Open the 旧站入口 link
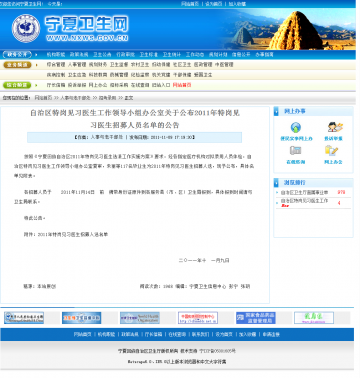The image size is (360, 378). click(x=161, y=85)
